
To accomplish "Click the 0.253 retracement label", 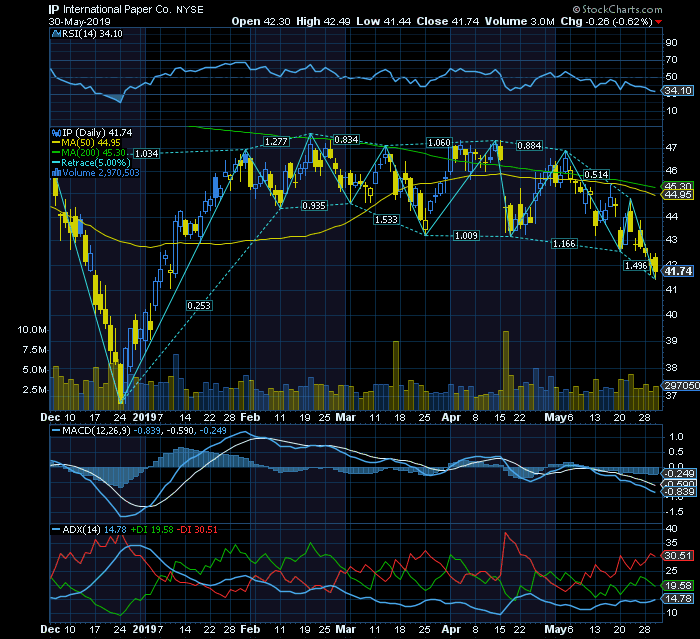I will click(199, 305).
